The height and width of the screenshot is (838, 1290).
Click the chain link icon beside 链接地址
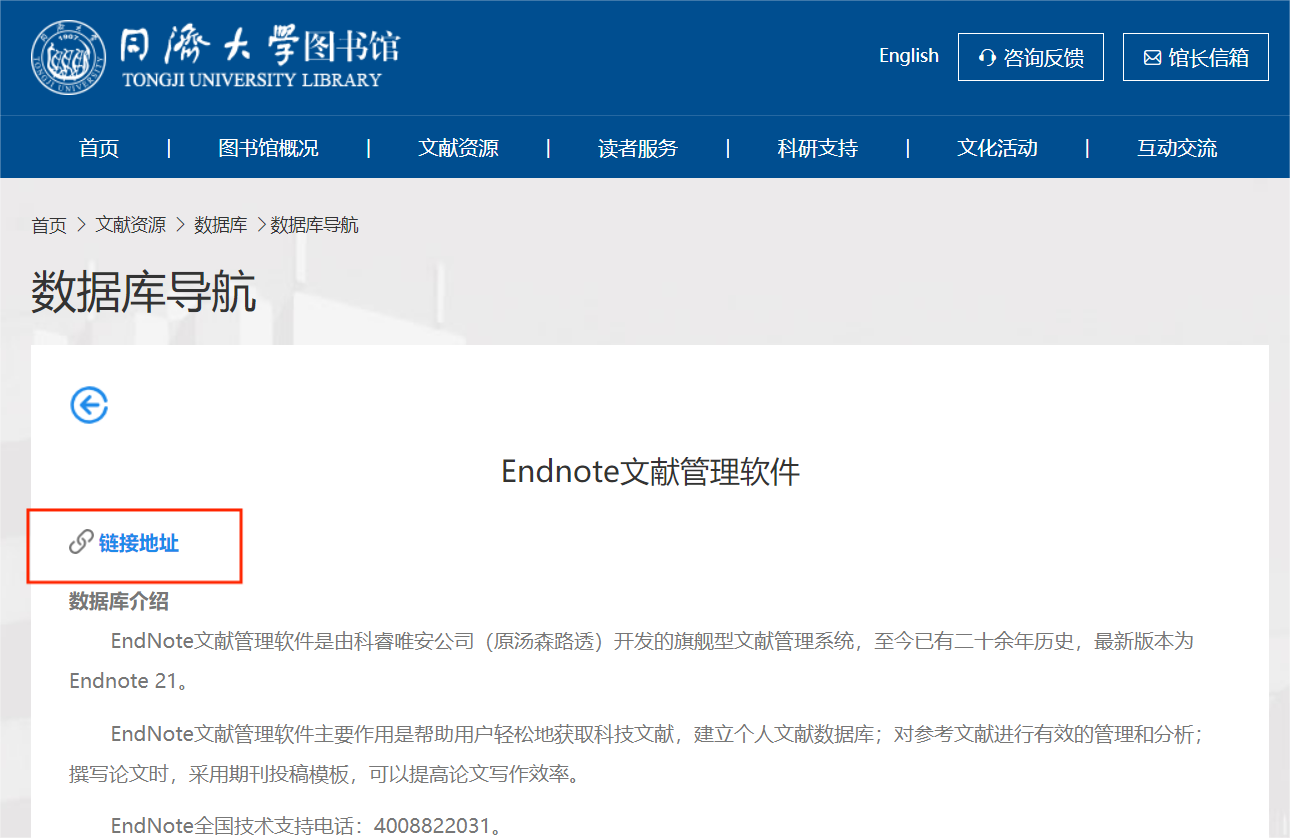click(81, 543)
